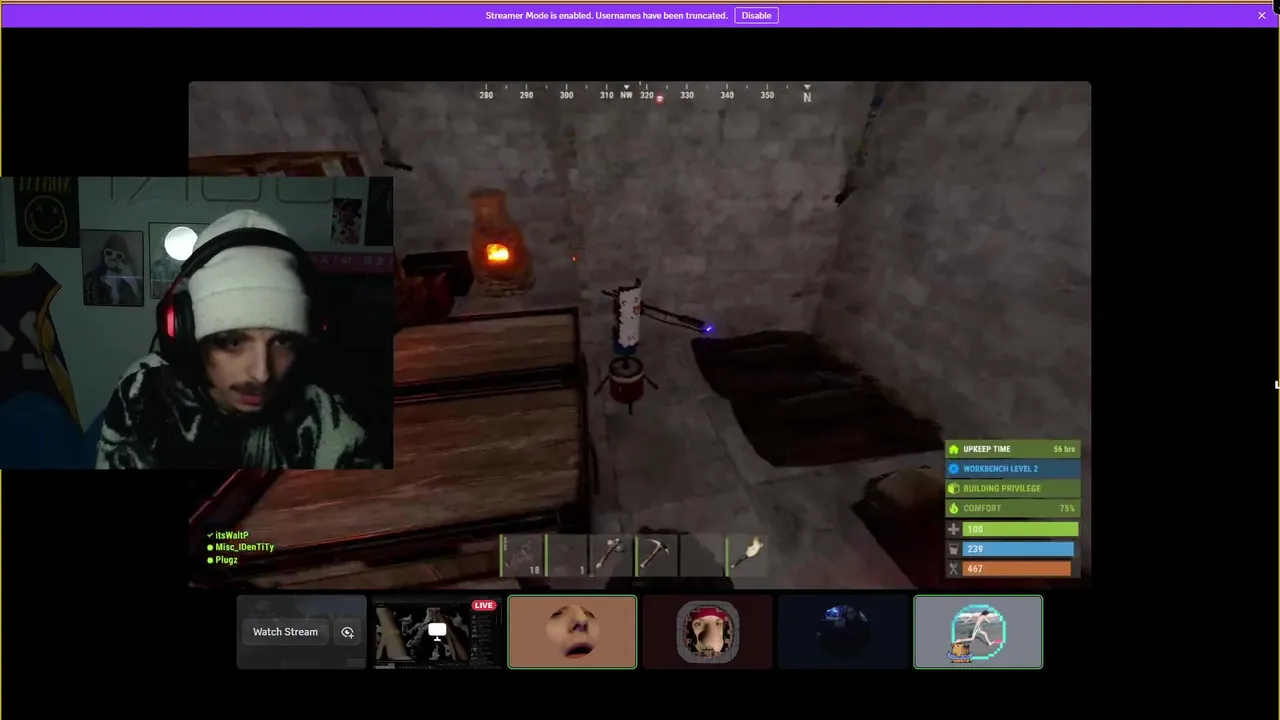Click the red dot compass marker
The image size is (1280, 720).
[659, 98]
